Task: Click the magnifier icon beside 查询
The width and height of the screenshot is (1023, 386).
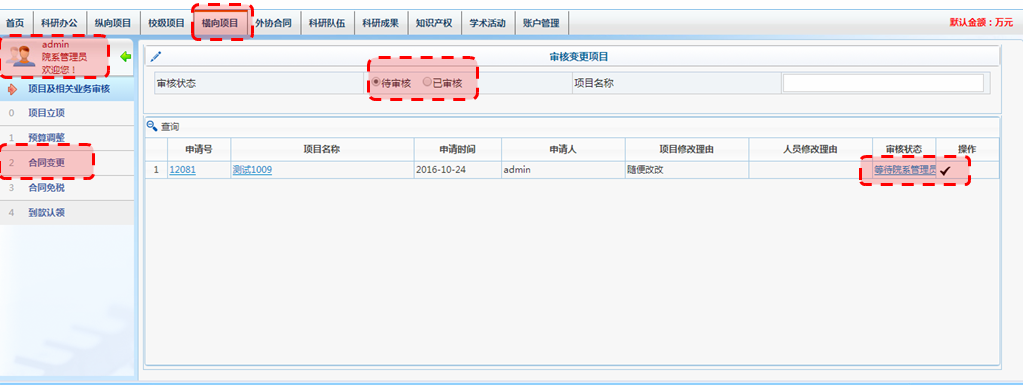Action: (152, 126)
